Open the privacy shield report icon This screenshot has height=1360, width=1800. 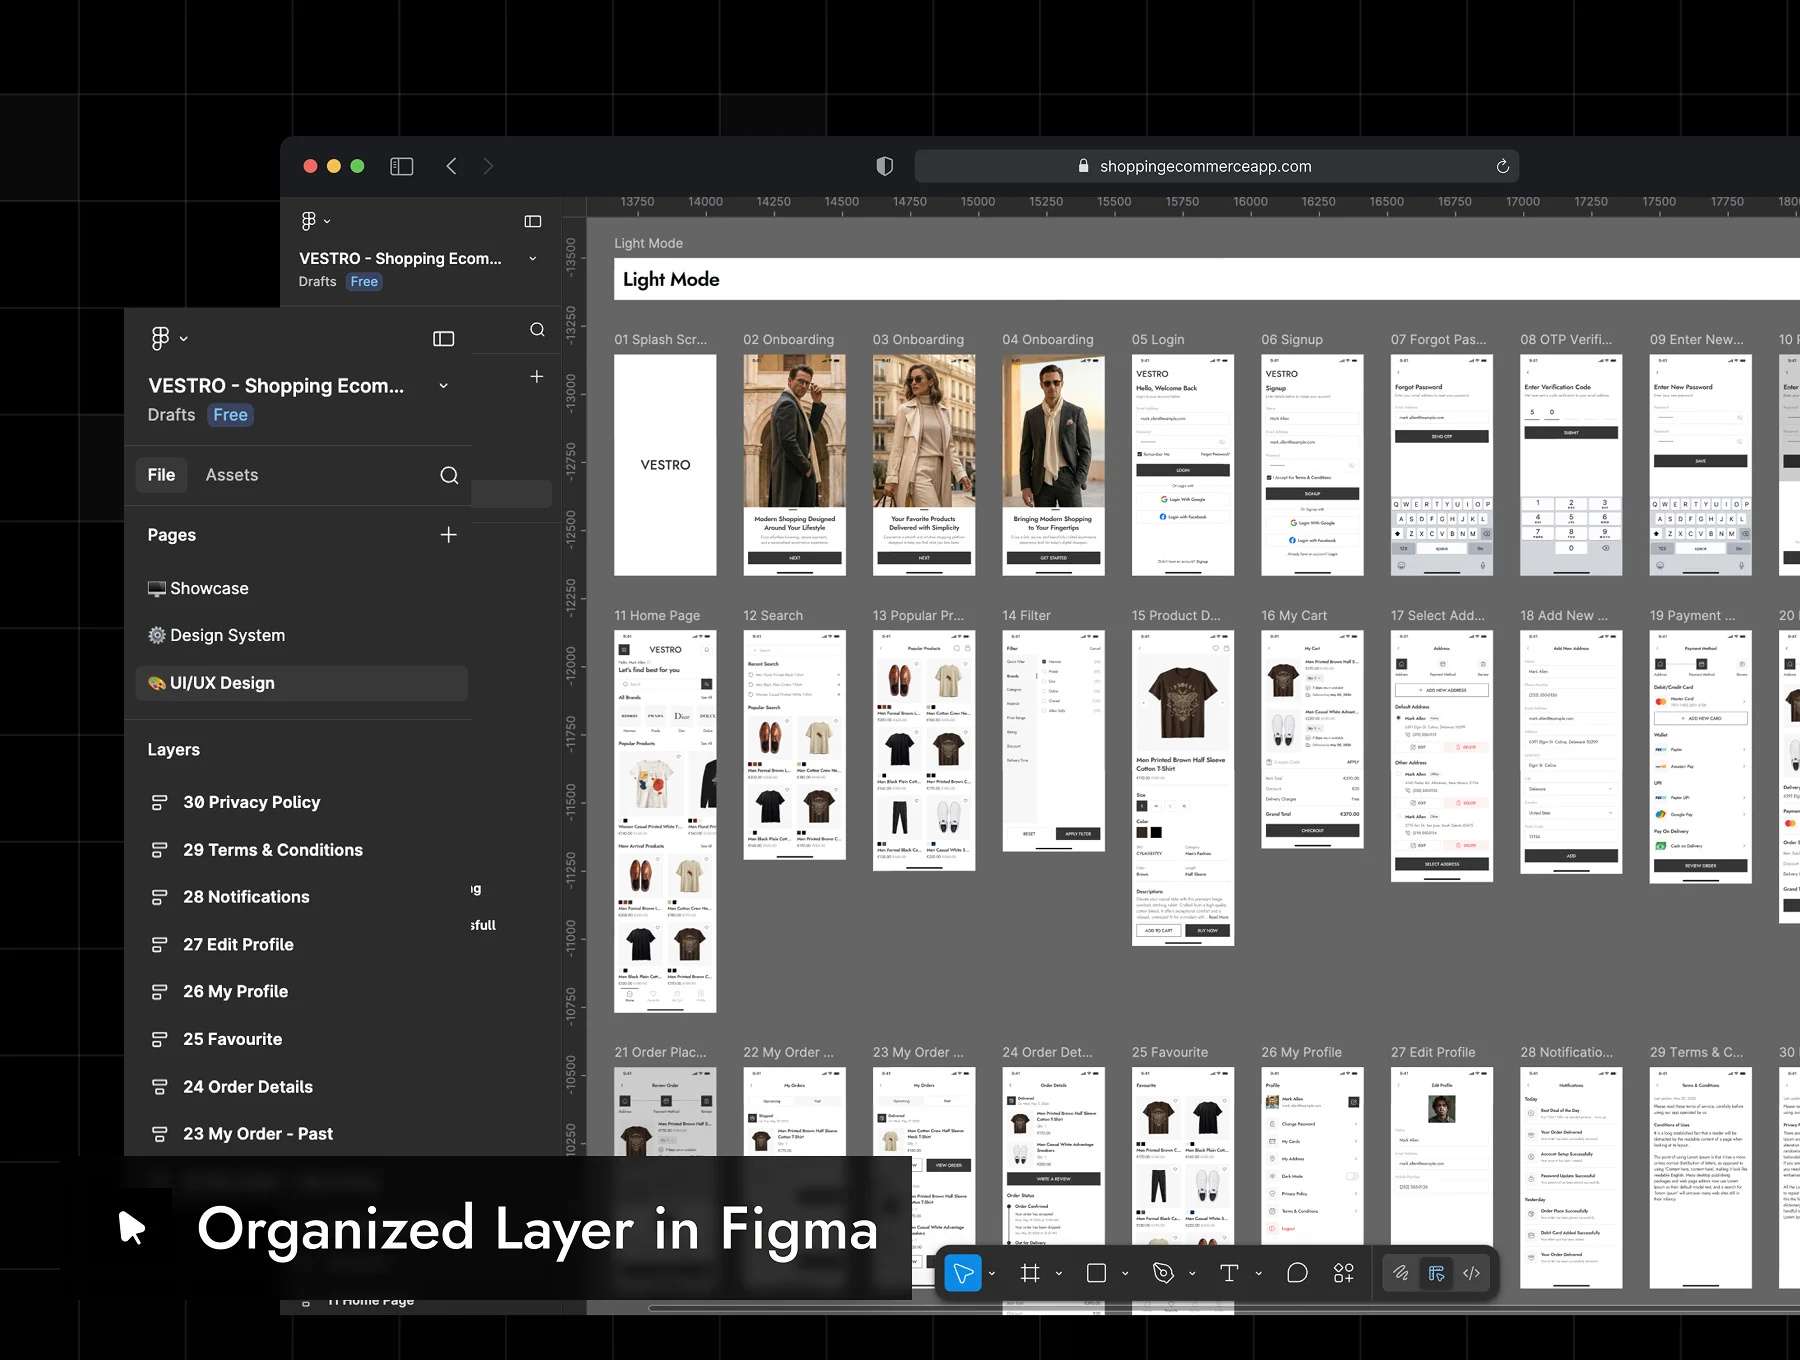tap(884, 166)
